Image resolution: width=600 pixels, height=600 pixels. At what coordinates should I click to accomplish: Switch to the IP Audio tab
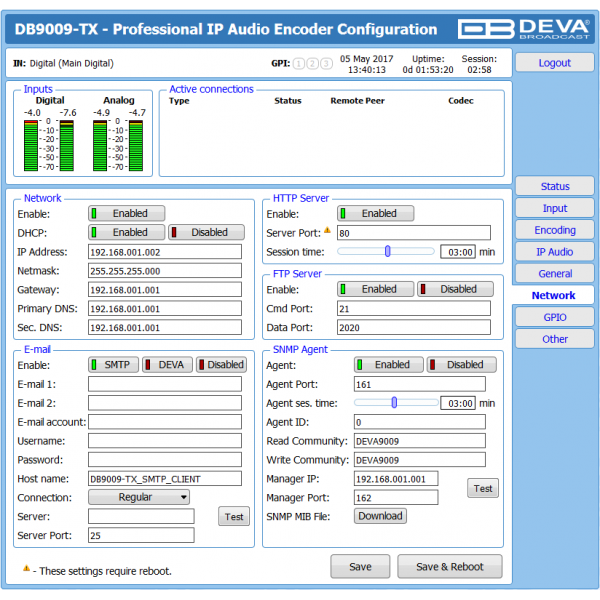pos(555,252)
